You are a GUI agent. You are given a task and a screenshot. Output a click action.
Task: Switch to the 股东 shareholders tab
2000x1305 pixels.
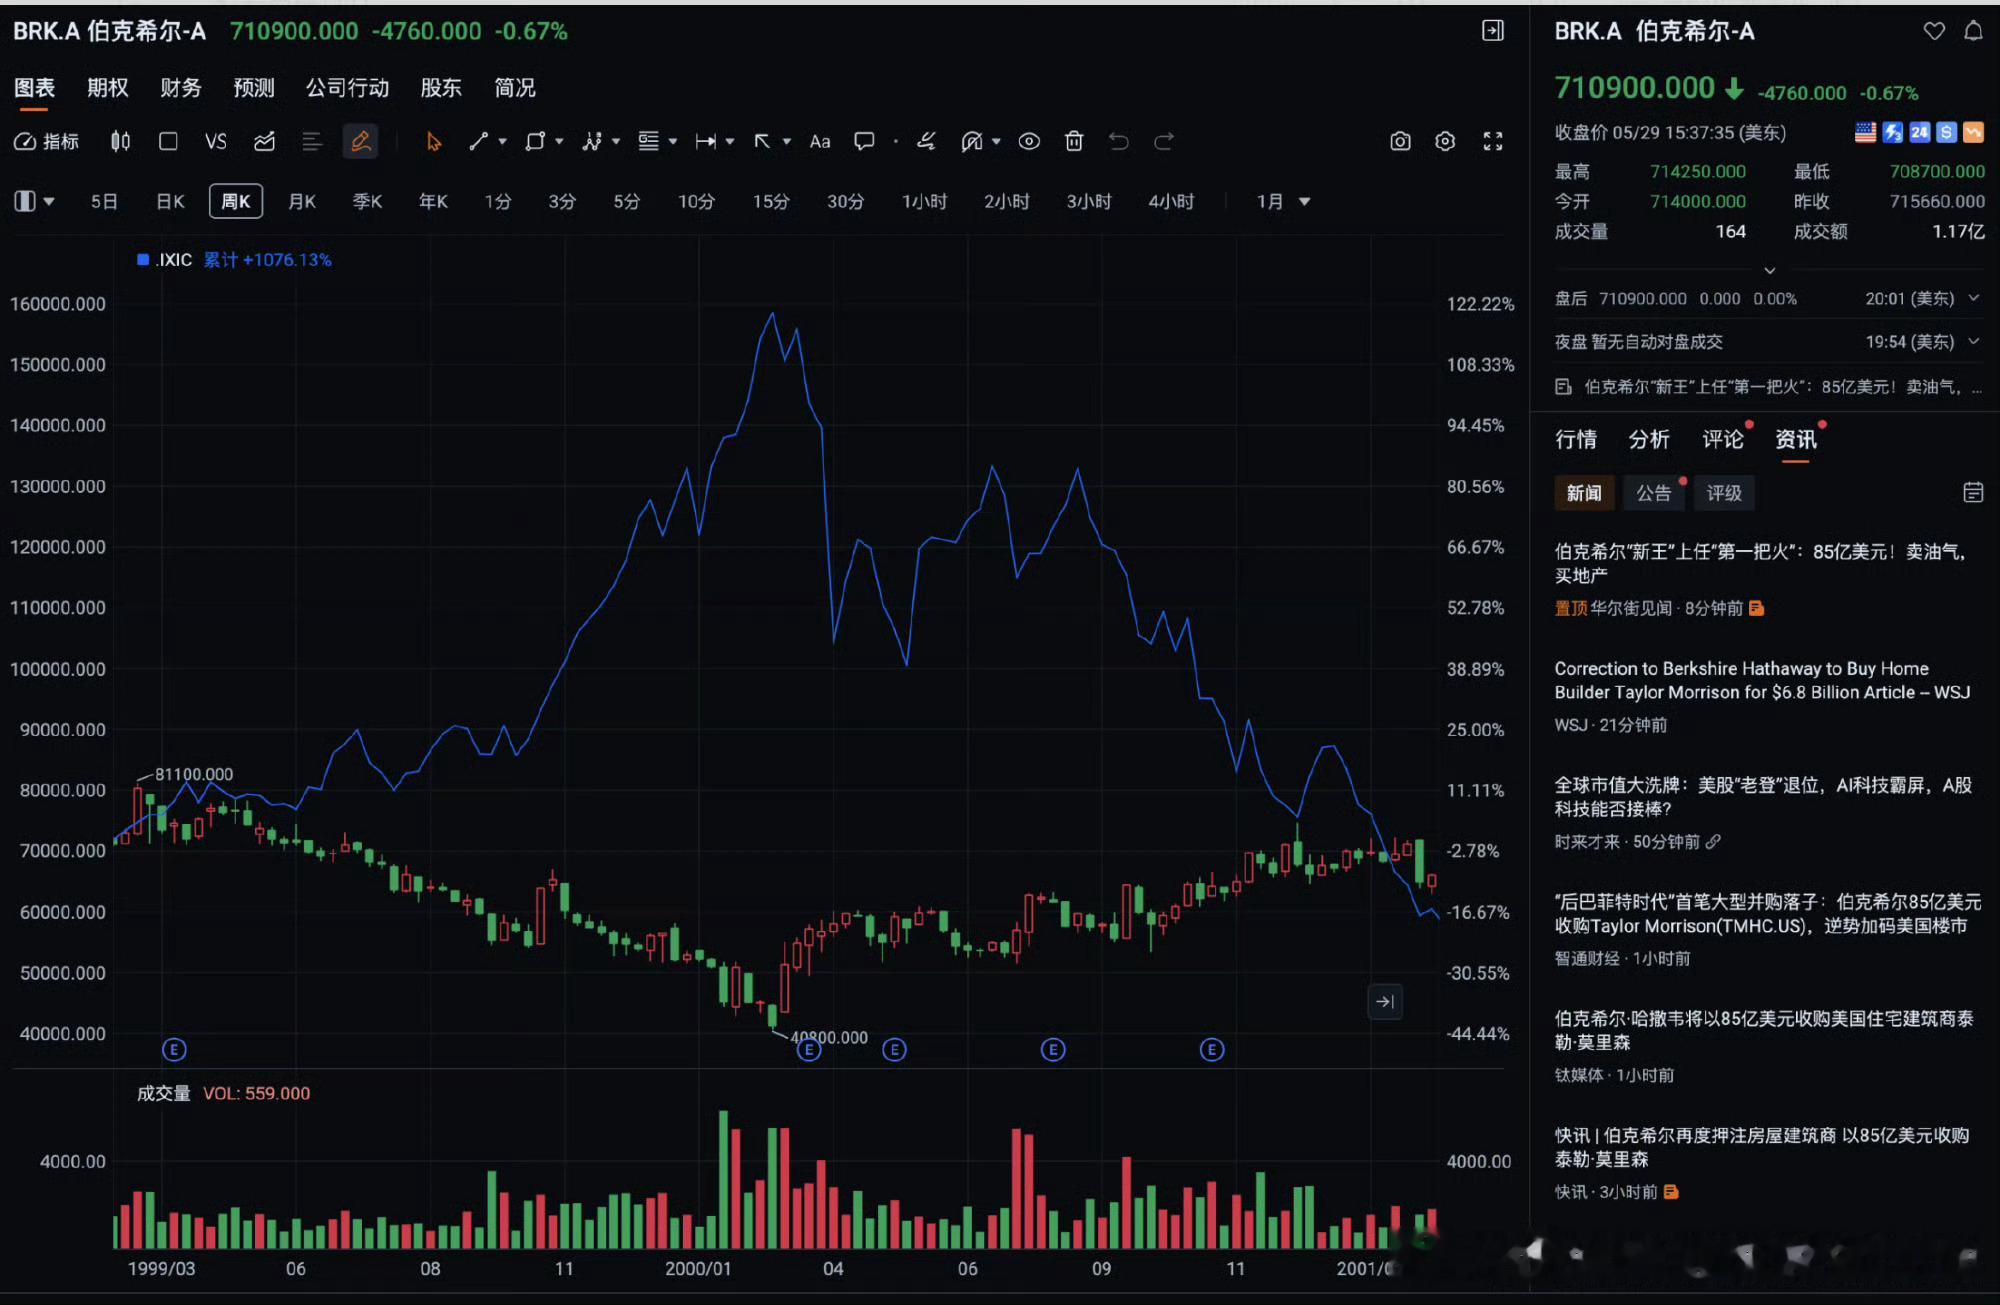point(441,88)
